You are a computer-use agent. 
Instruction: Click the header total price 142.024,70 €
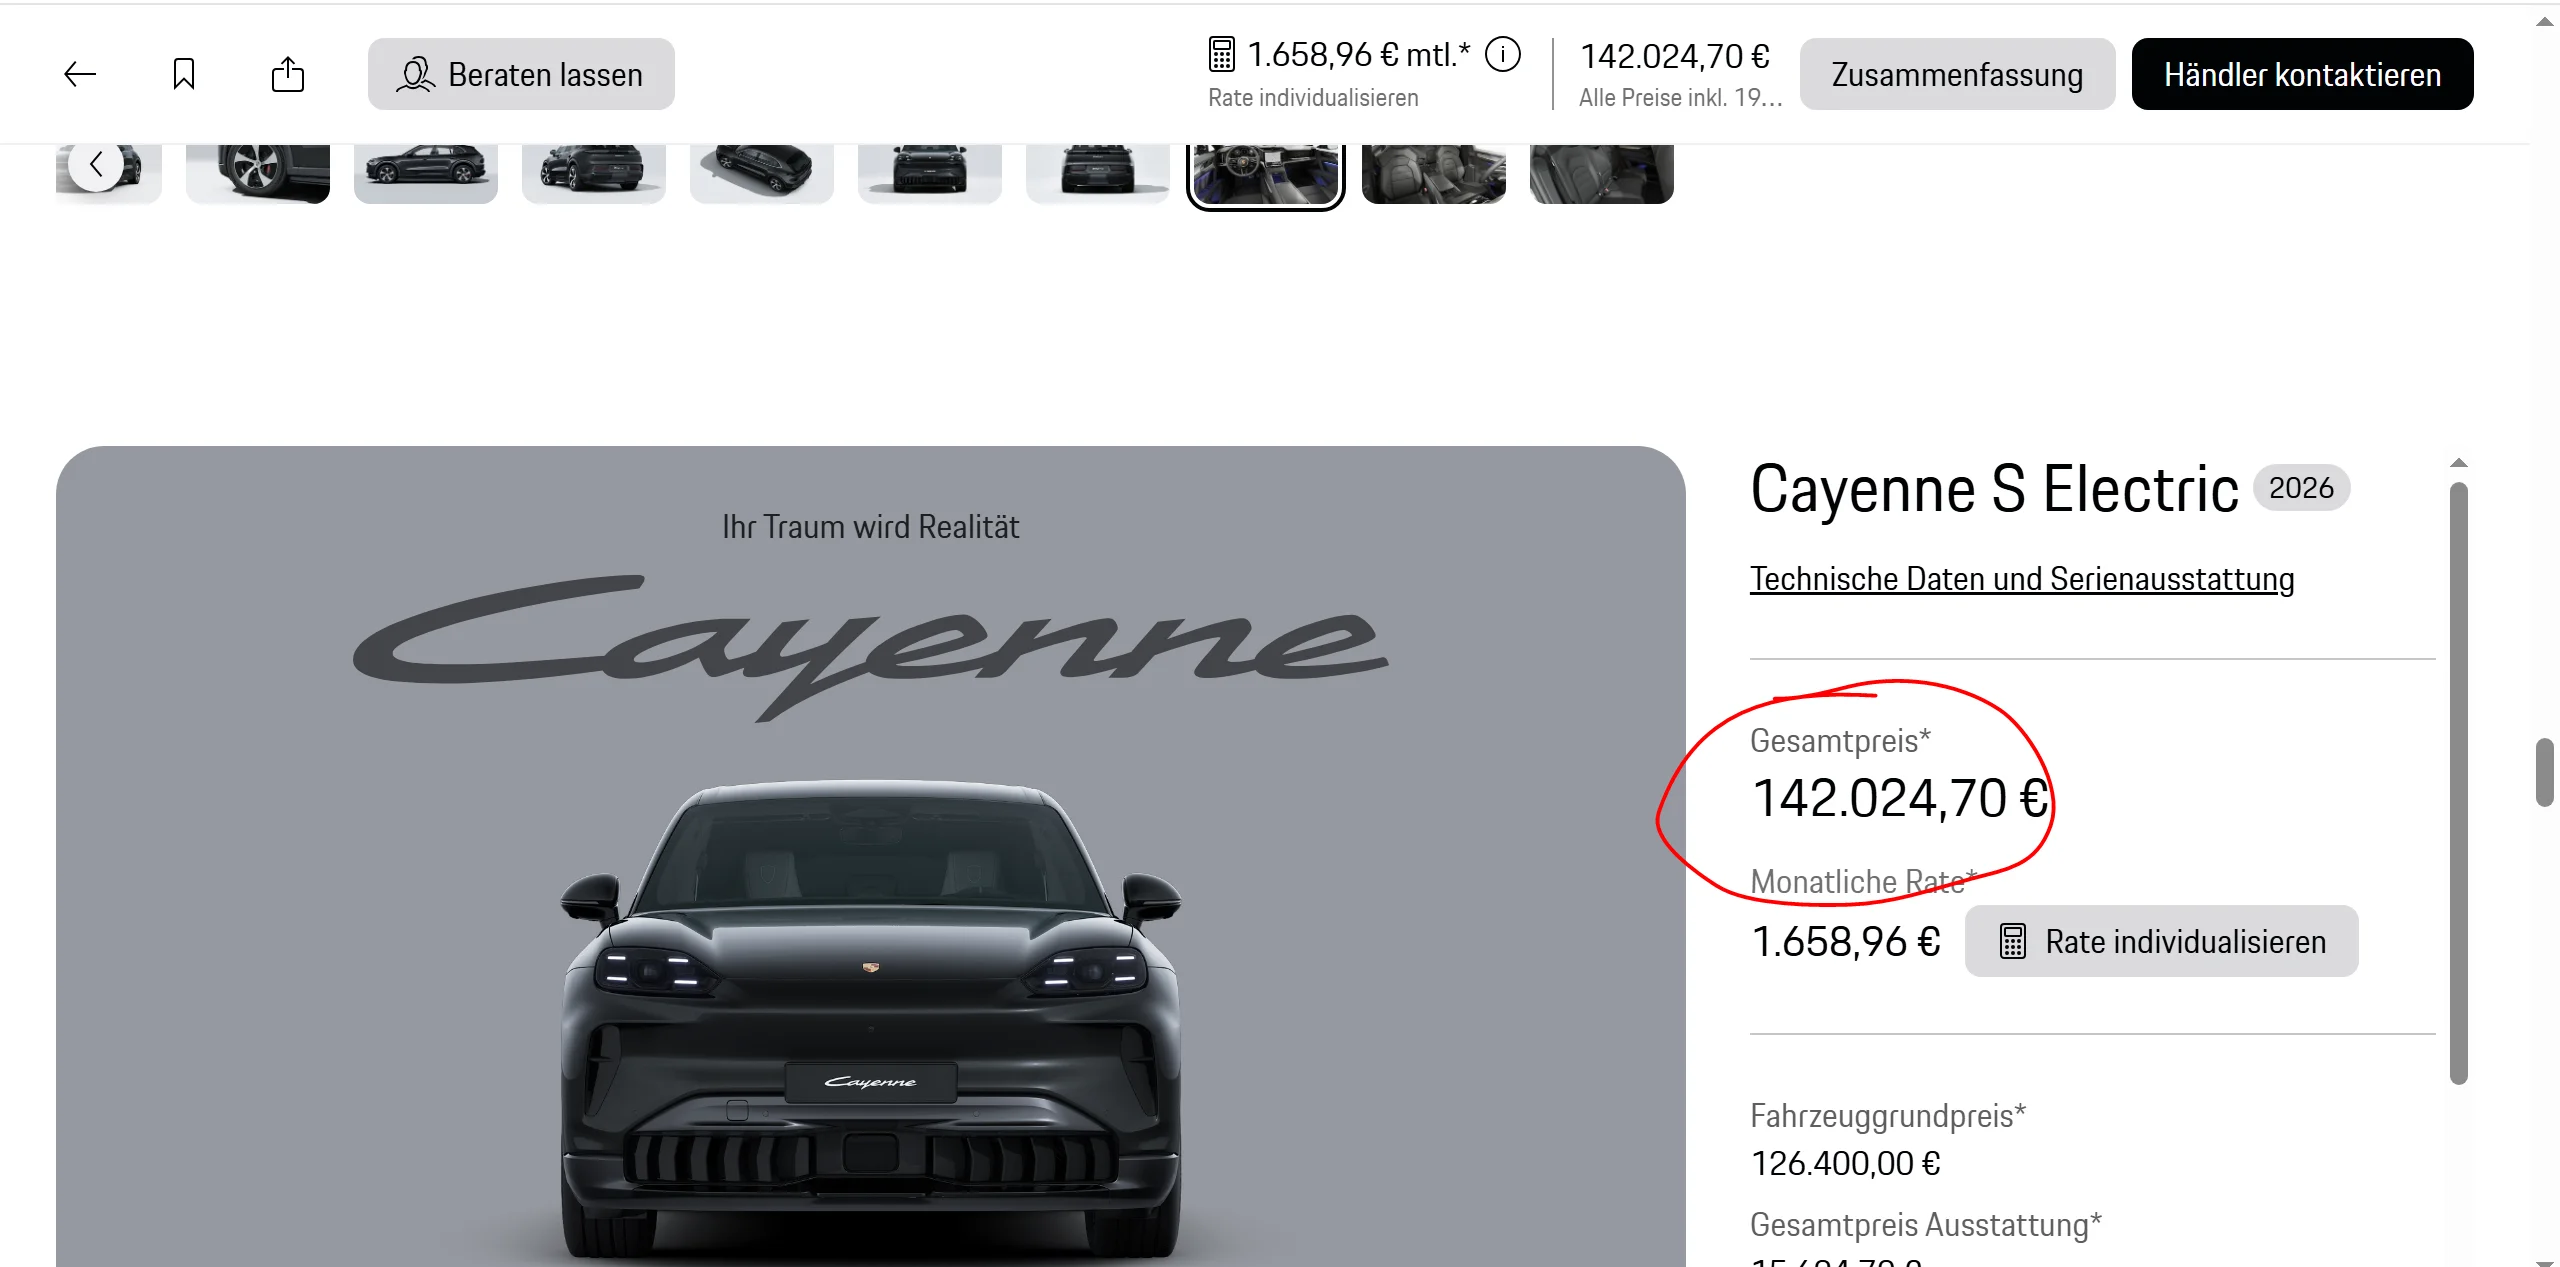(1675, 56)
